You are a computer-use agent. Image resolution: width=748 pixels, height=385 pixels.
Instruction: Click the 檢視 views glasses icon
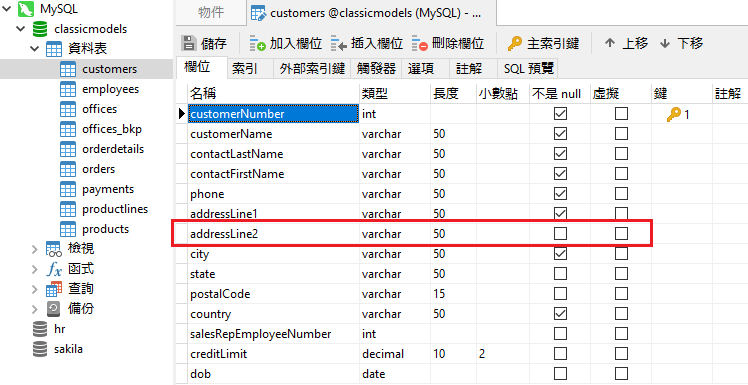click(53, 249)
